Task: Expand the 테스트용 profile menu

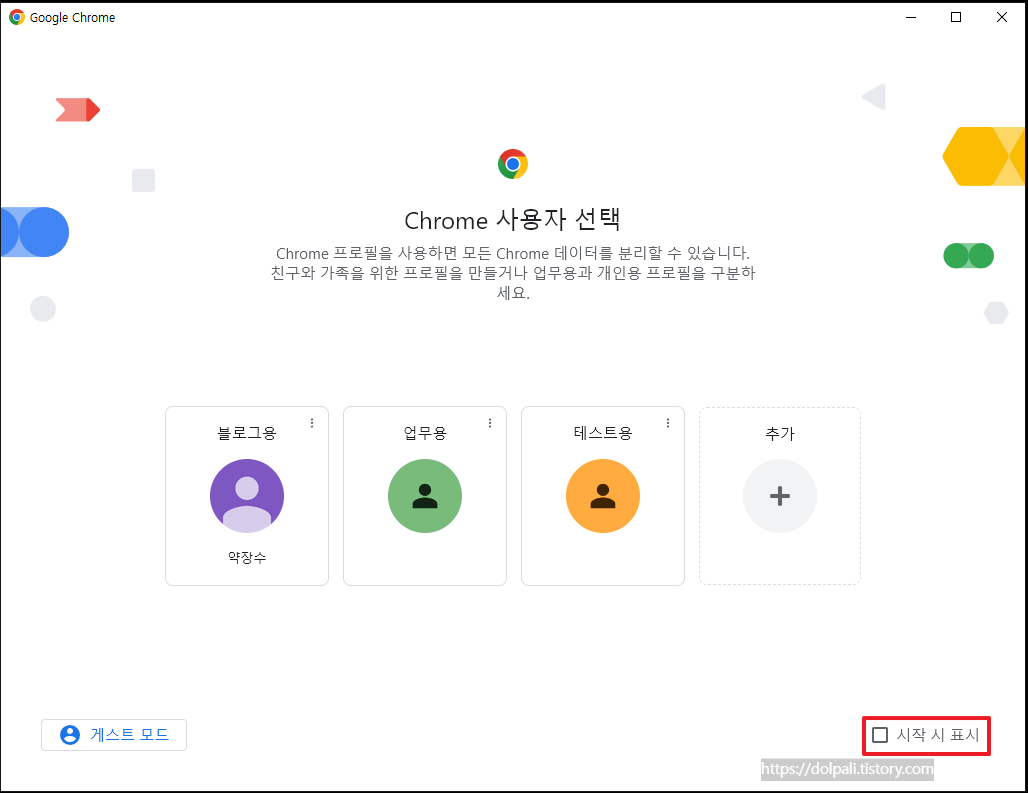Action: (667, 422)
